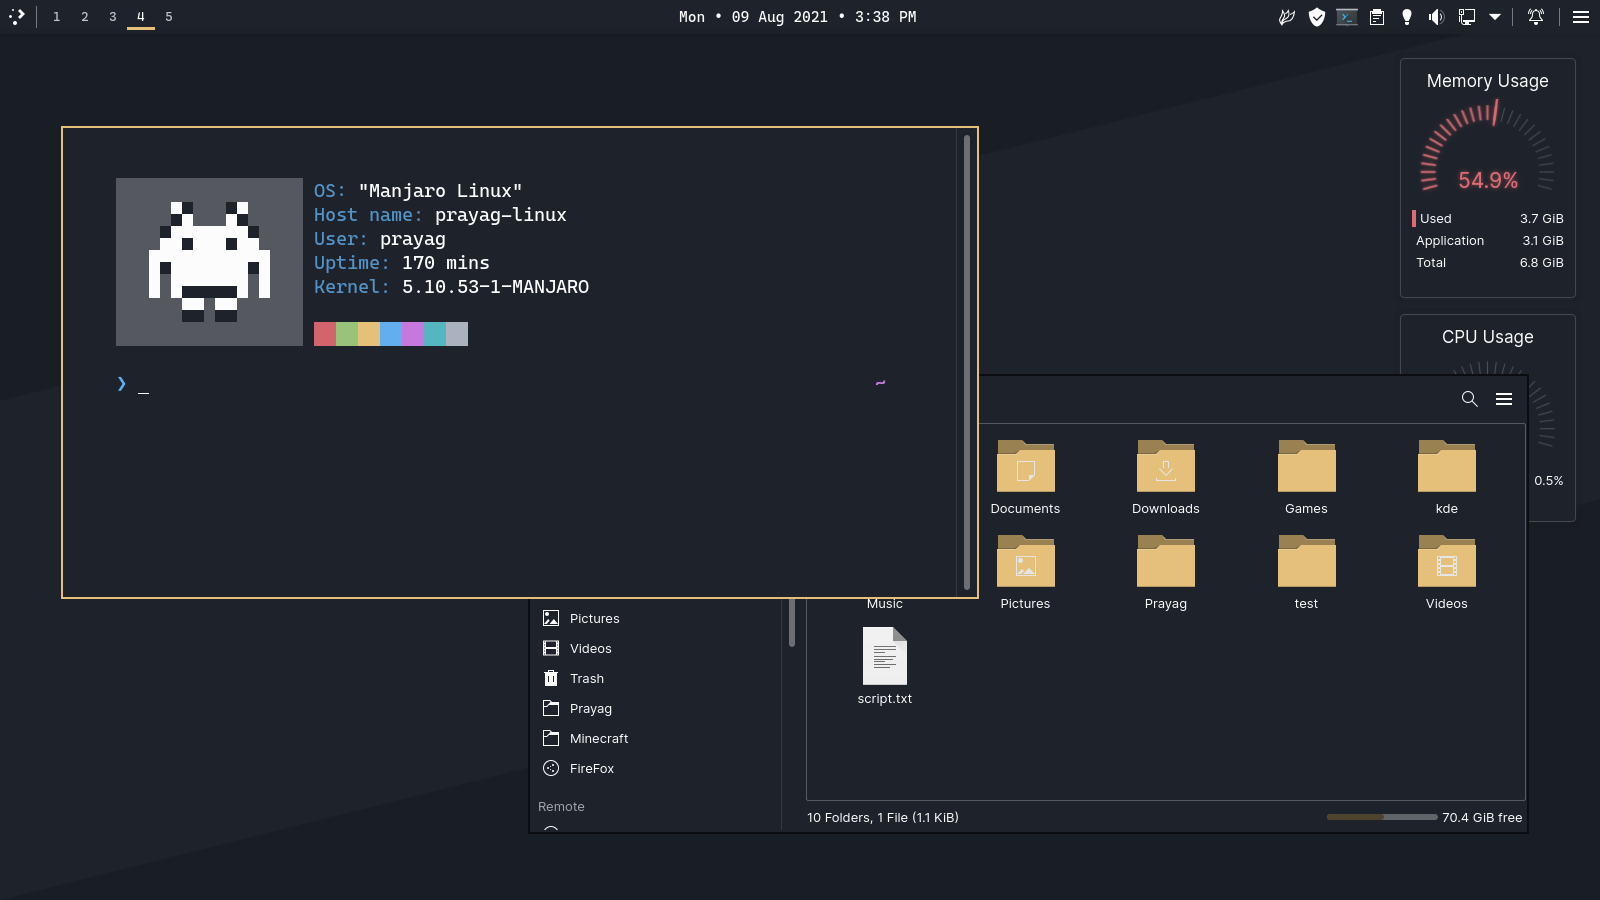Open the Pictures folder in file view
Viewport: 1600px width, 900px height.
pyautogui.click(x=1025, y=572)
